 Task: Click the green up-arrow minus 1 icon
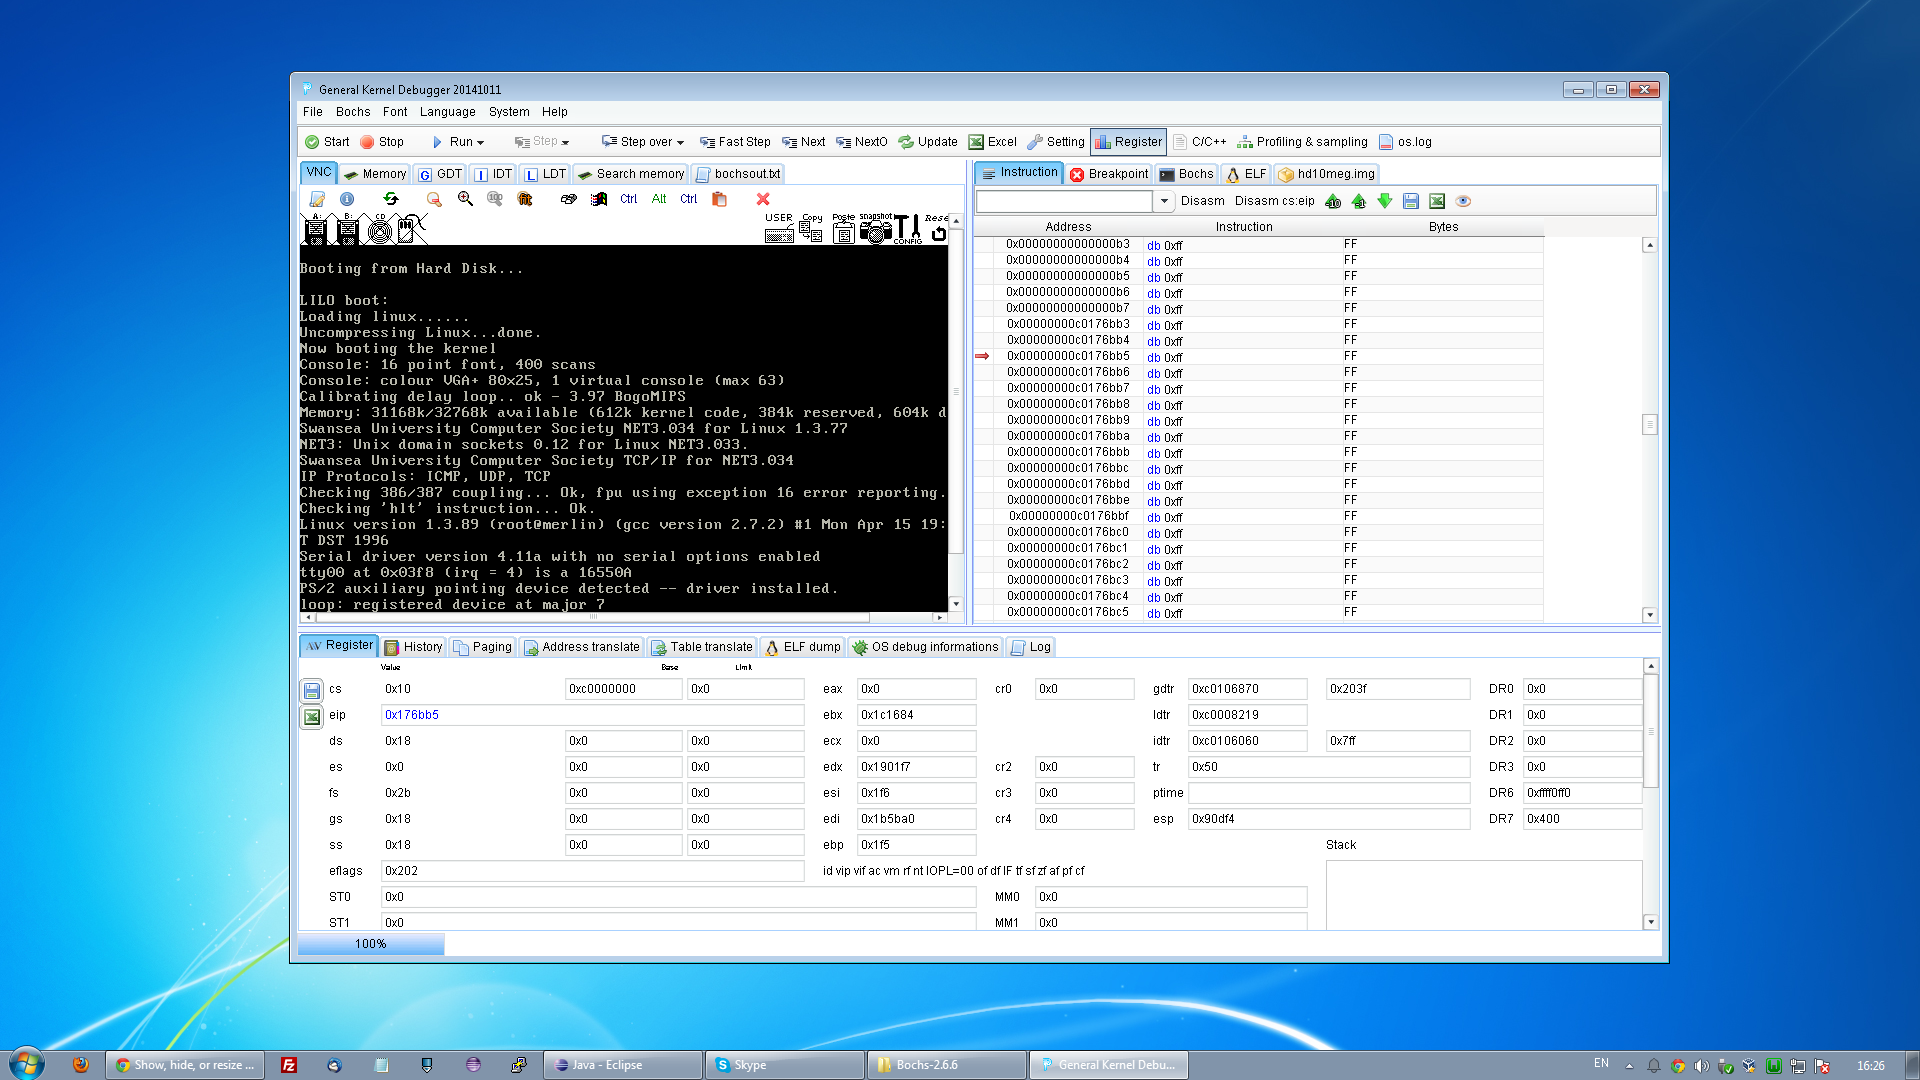pos(1359,201)
